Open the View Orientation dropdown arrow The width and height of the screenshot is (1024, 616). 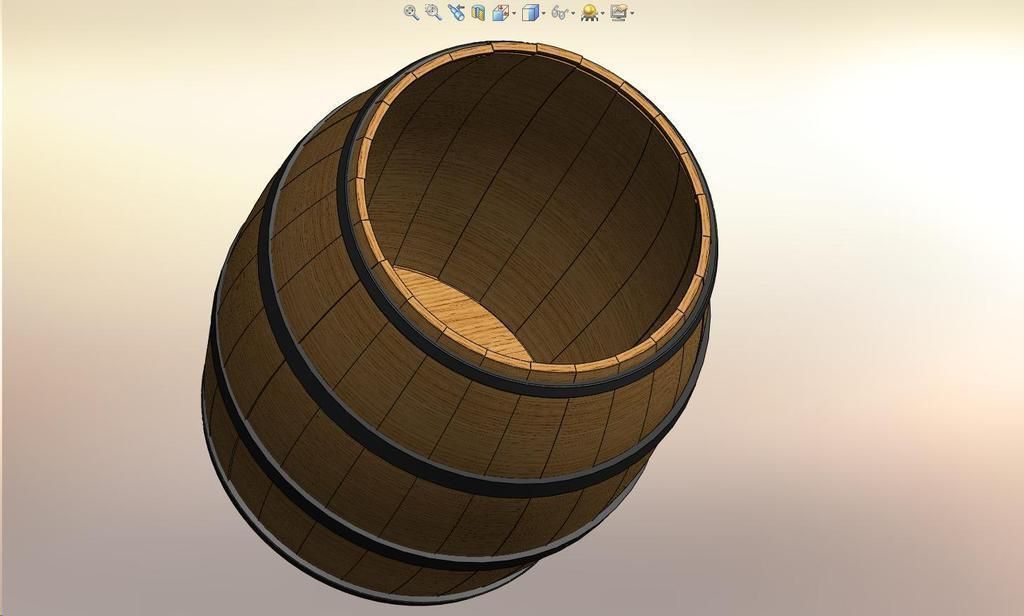pyautogui.click(x=514, y=13)
